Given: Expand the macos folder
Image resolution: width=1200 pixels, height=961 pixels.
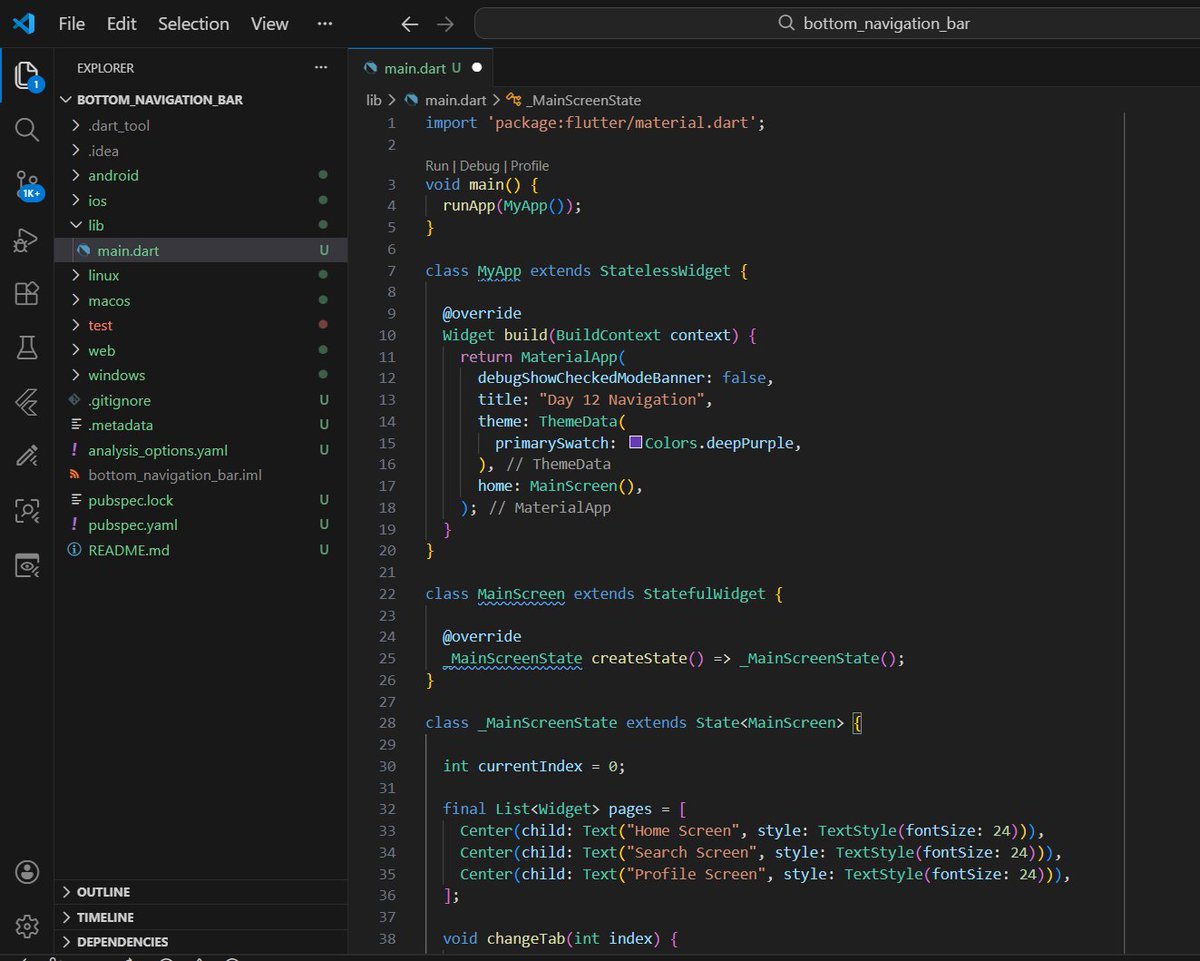Looking at the screenshot, I should 109,301.
